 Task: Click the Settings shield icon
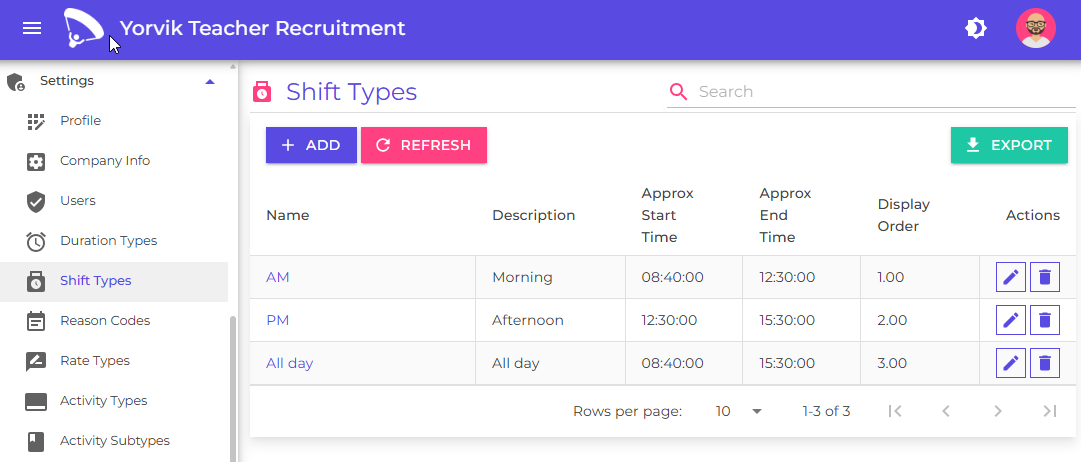click(x=16, y=82)
